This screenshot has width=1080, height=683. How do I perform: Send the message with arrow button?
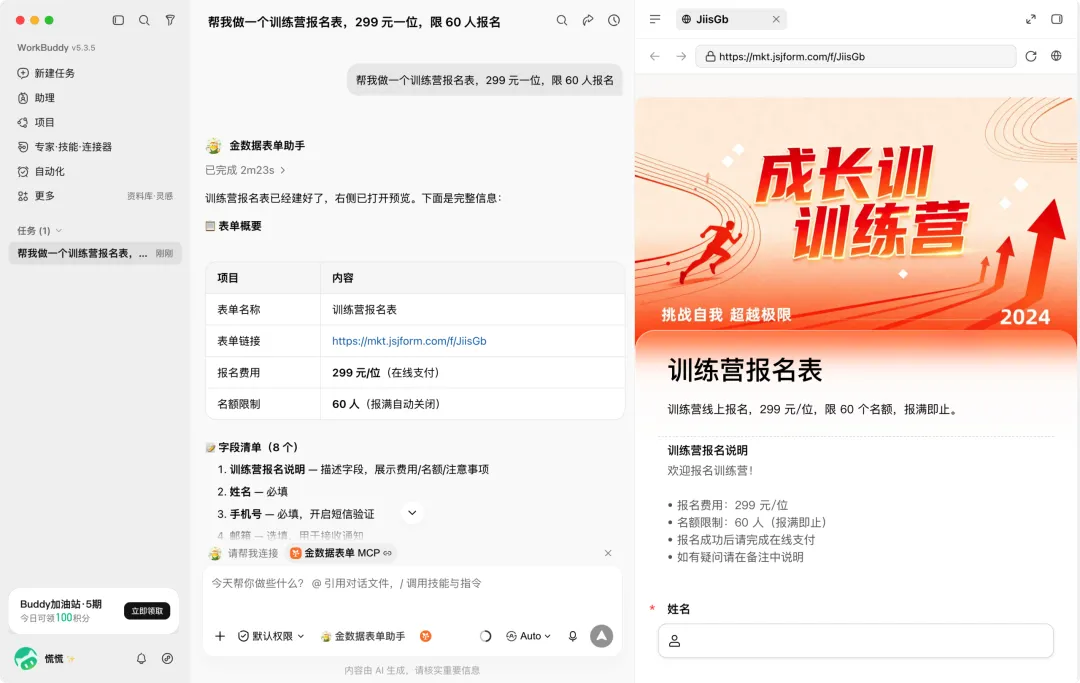pos(601,636)
